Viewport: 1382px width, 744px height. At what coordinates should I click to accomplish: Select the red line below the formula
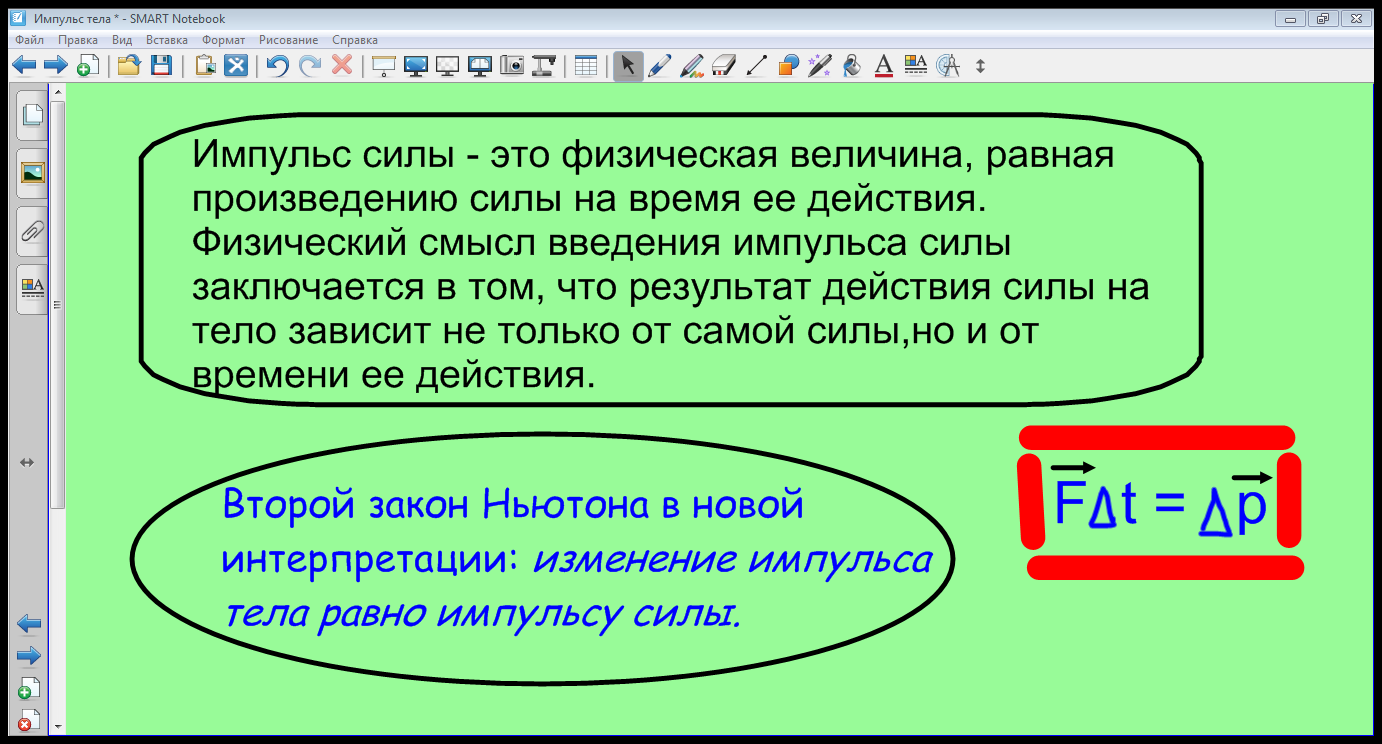click(x=1166, y=567)
